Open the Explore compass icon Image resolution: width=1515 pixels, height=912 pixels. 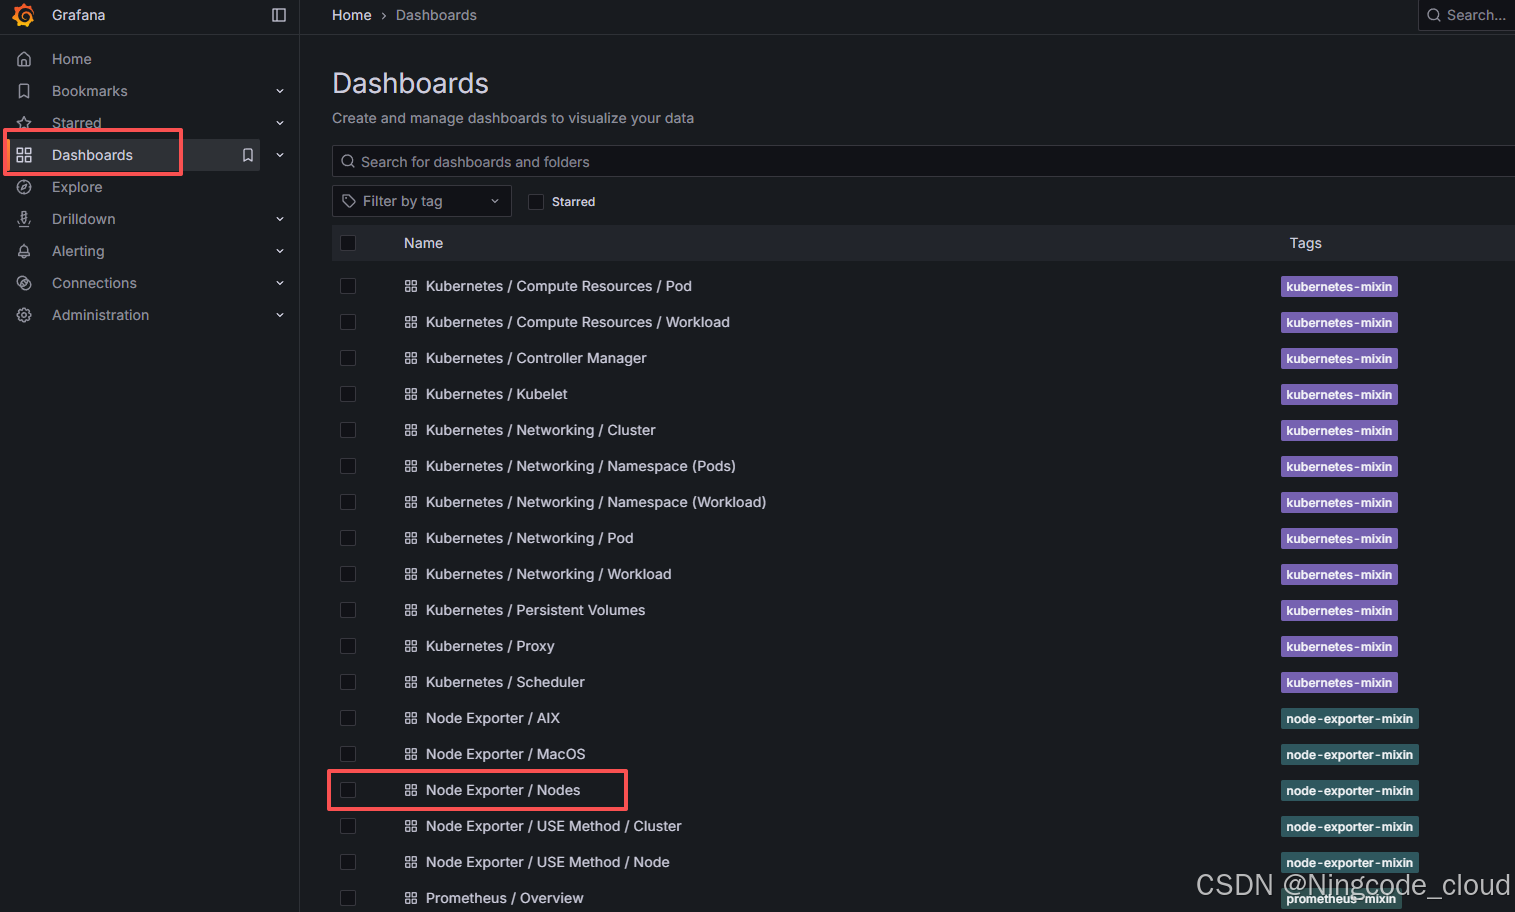[x=24, y=187]
